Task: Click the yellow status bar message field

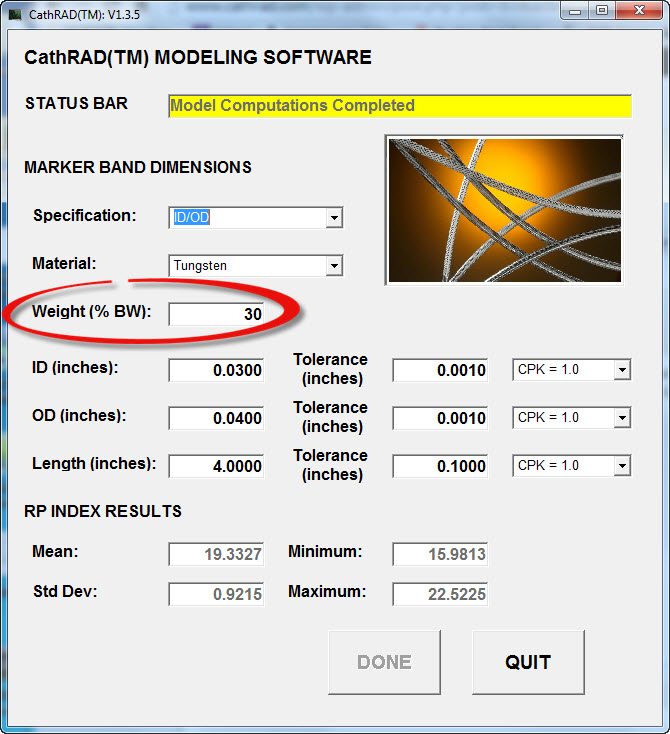Action: 400,106
